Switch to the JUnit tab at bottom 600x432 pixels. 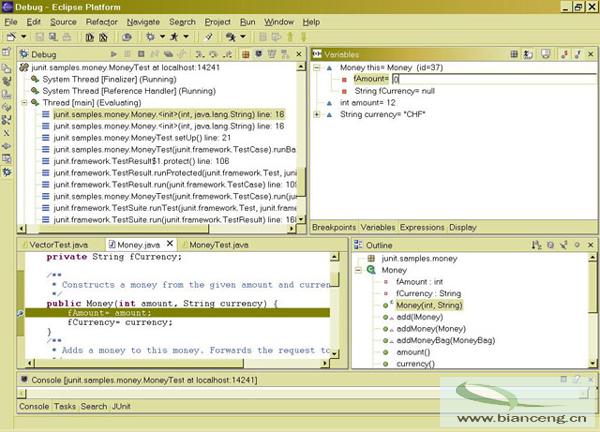(x=121, y=406)
